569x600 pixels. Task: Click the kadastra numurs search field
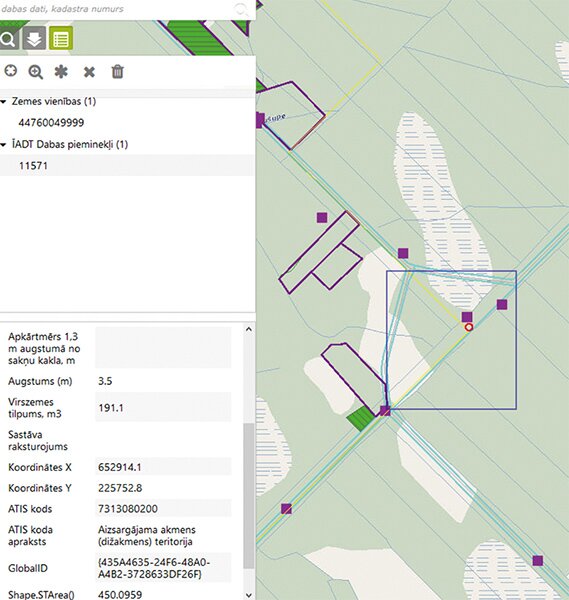coord(116,9)
